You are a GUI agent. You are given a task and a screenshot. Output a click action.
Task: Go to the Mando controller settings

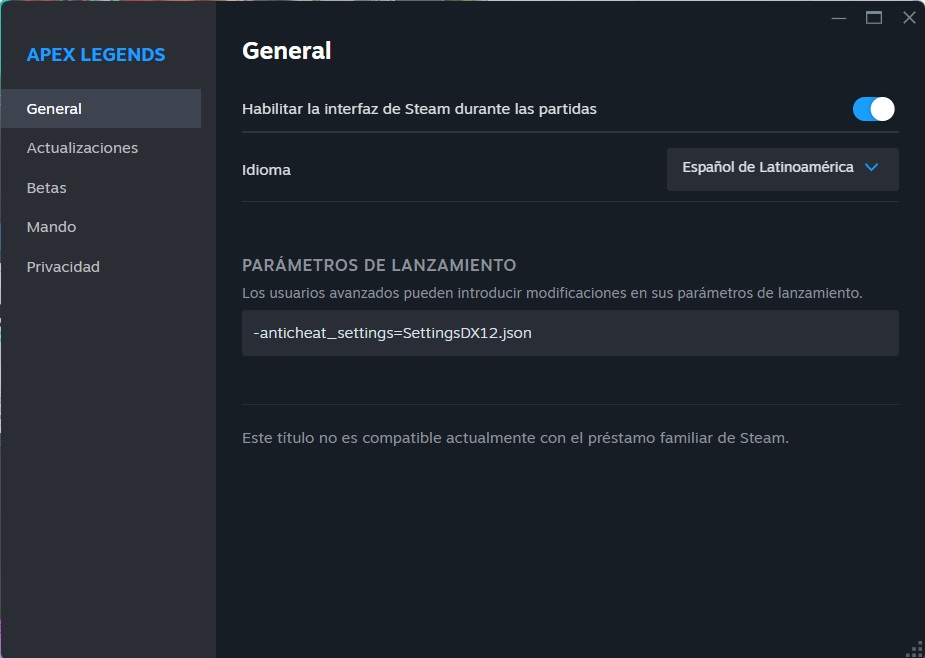coord(51,227)
